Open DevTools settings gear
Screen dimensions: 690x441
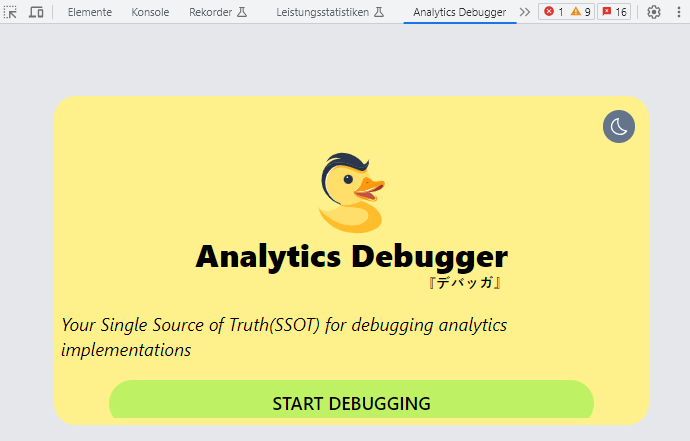654,12
